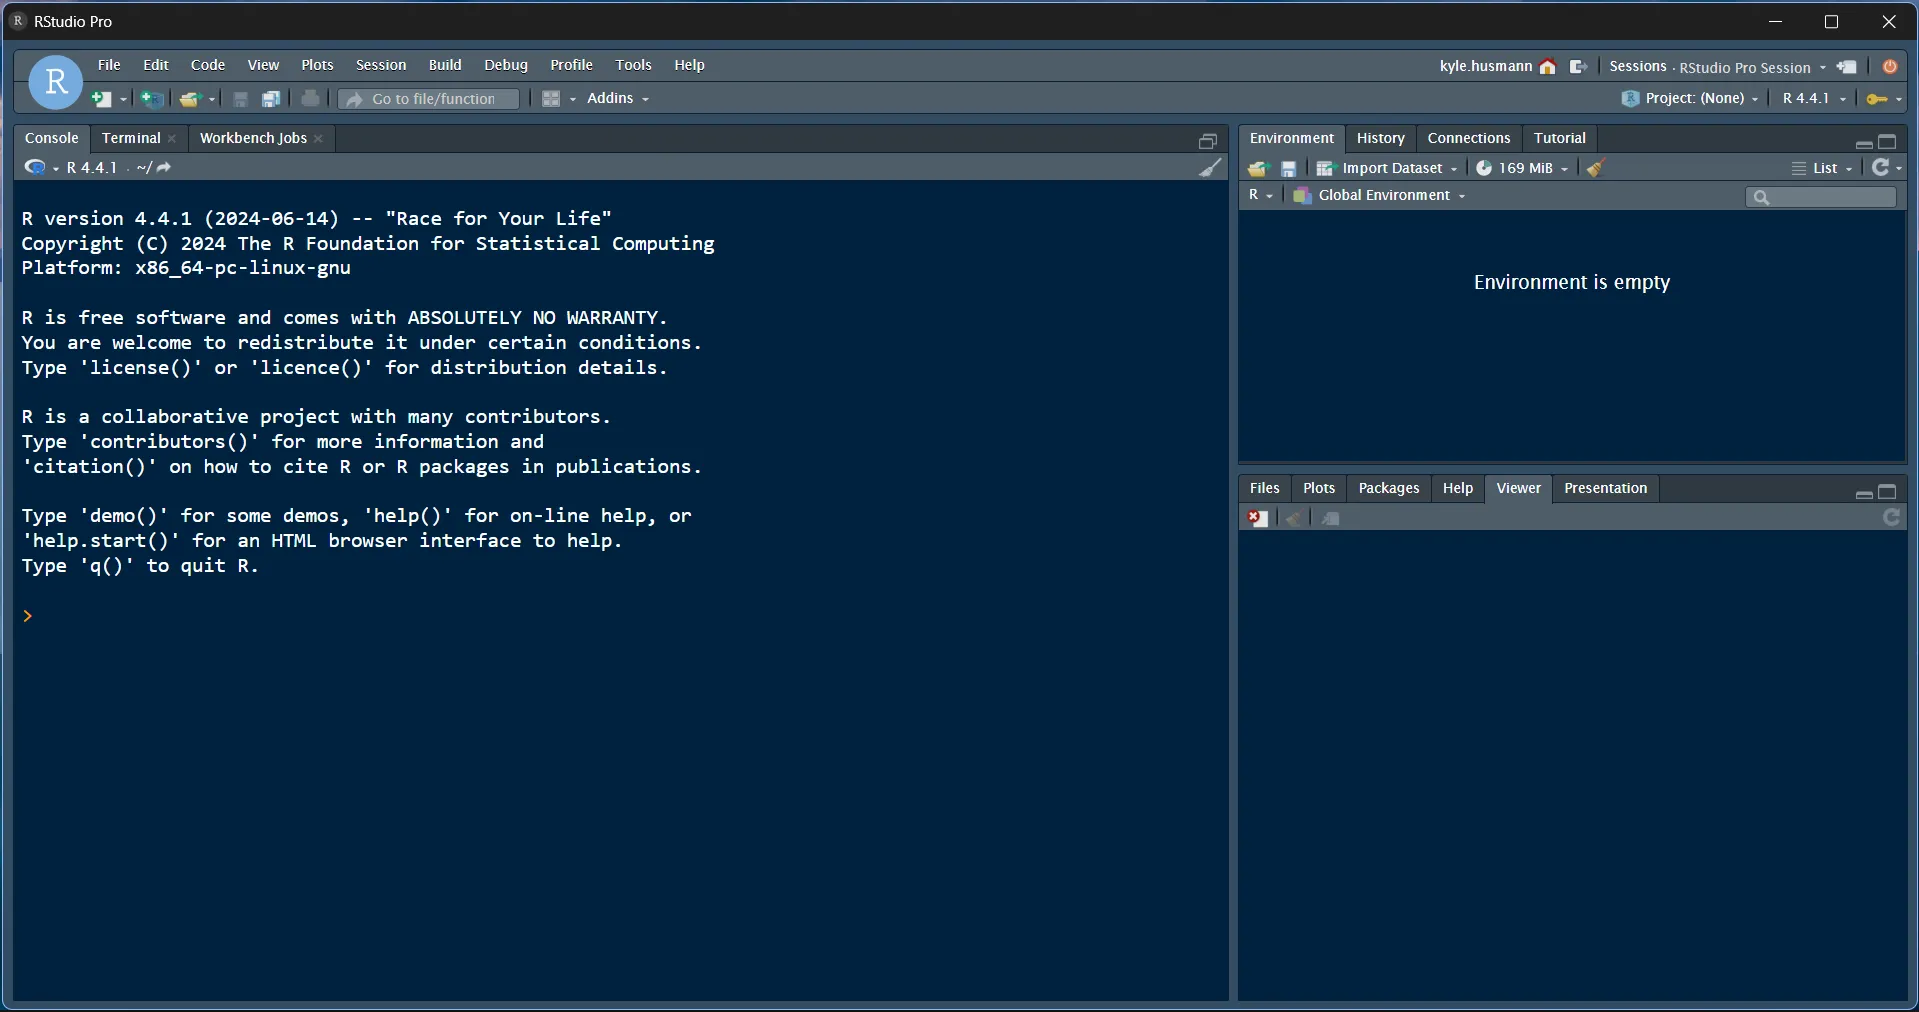Click Viewer show-in-new-window icon
Image resolution: width=1919 pixels, height=1012 pixels.
(x=1331, y=518)
